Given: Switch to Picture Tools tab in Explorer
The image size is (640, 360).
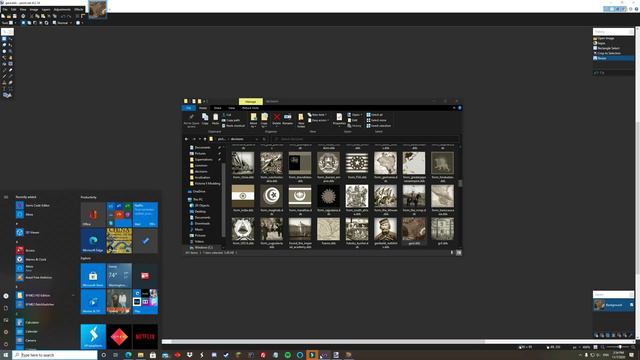Looking at the screenshot, I should coord(250,108).
